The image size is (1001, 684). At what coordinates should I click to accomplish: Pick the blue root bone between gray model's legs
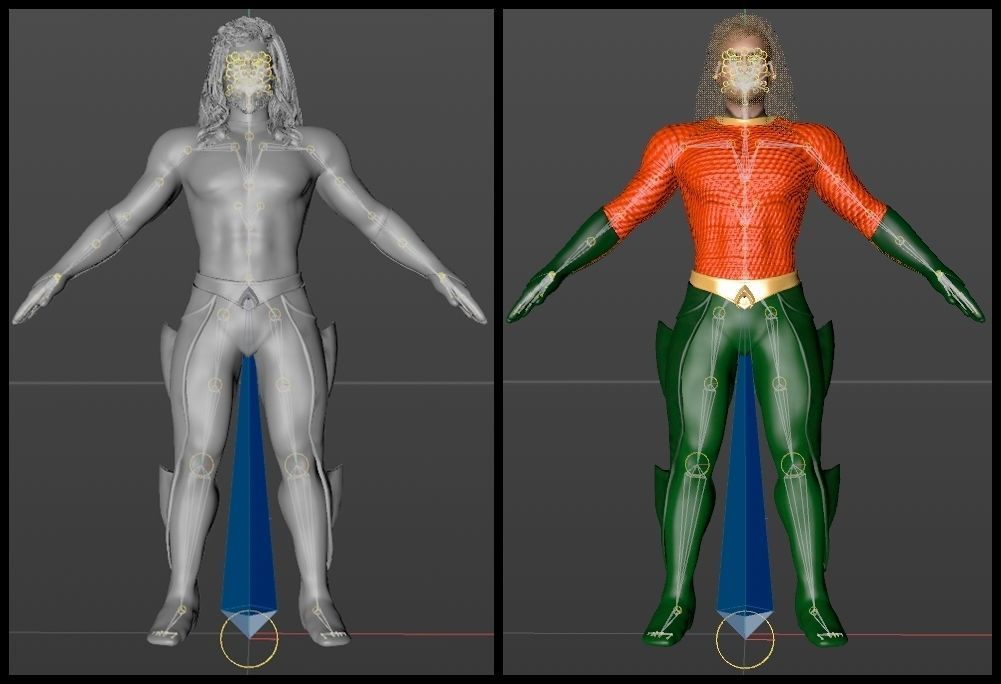coord(248,495)
